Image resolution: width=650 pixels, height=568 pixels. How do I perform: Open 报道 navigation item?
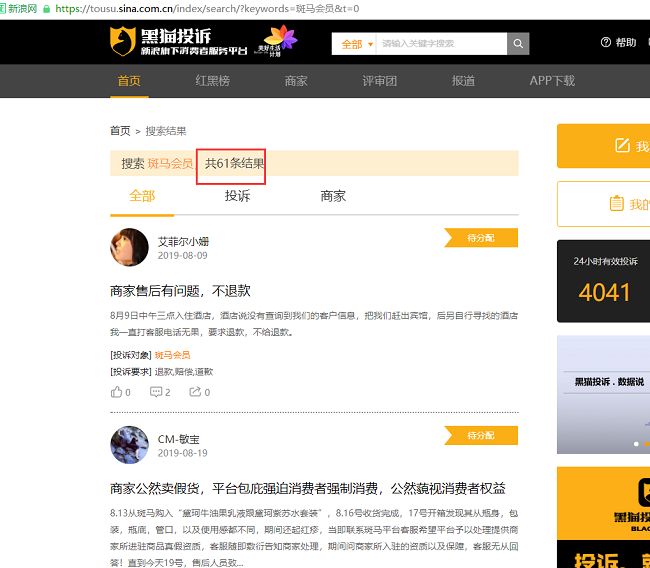pos(463,80)
